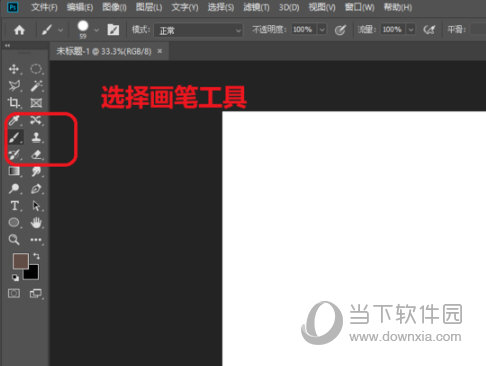Select the Pen tool

[x=36, y=189]
